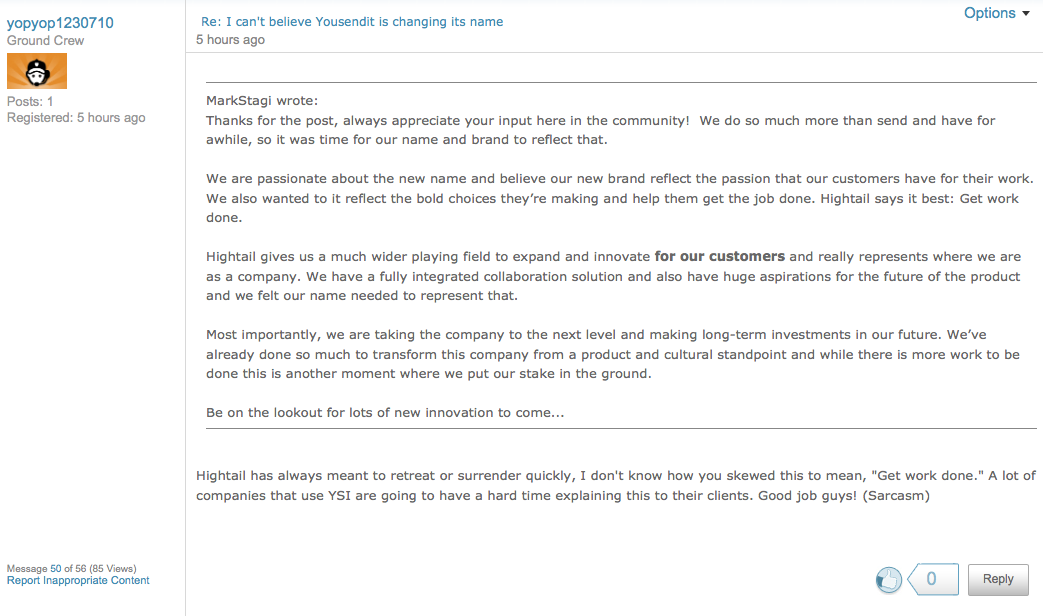Report Inappropriate Content for this post
The image size is (1043, 616).
click(x=78, y=580)
